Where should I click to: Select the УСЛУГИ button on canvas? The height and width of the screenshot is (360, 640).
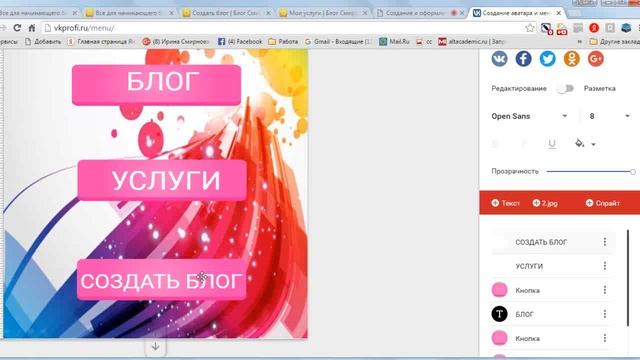click(162, 180)
